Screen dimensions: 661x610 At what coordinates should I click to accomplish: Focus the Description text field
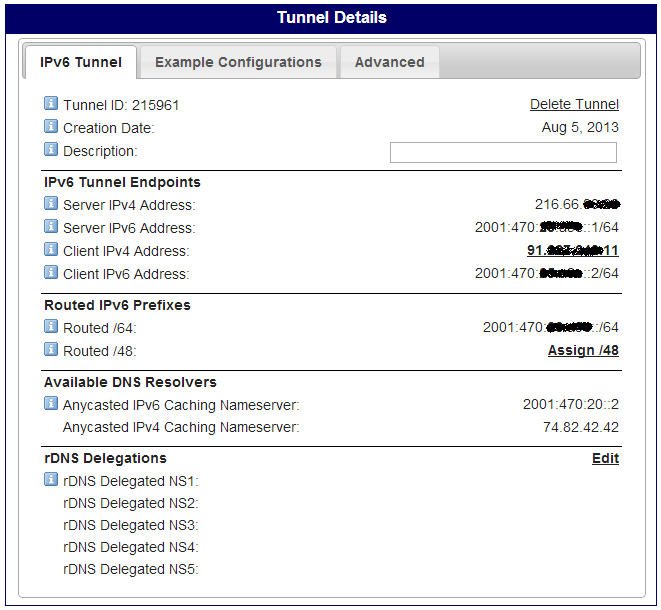[x=503, y=152]
